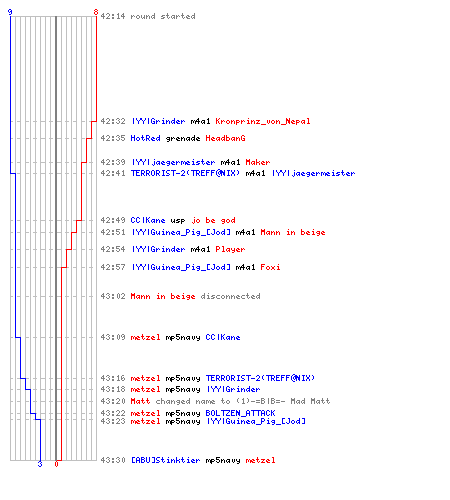Click the blue team count 9 at chart top
Viewport: 450px width, 500px height.
[x=10, y=12]
